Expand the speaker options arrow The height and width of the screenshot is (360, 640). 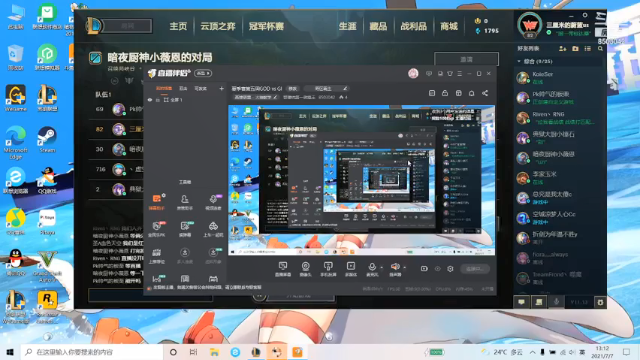(404, 268)
